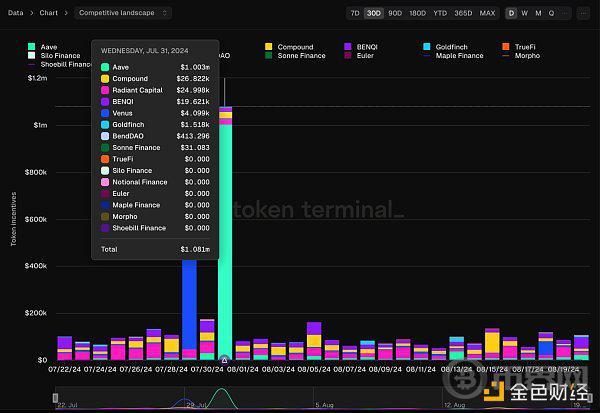
Task: Switch to 90D time range
Action: (395, 13)
